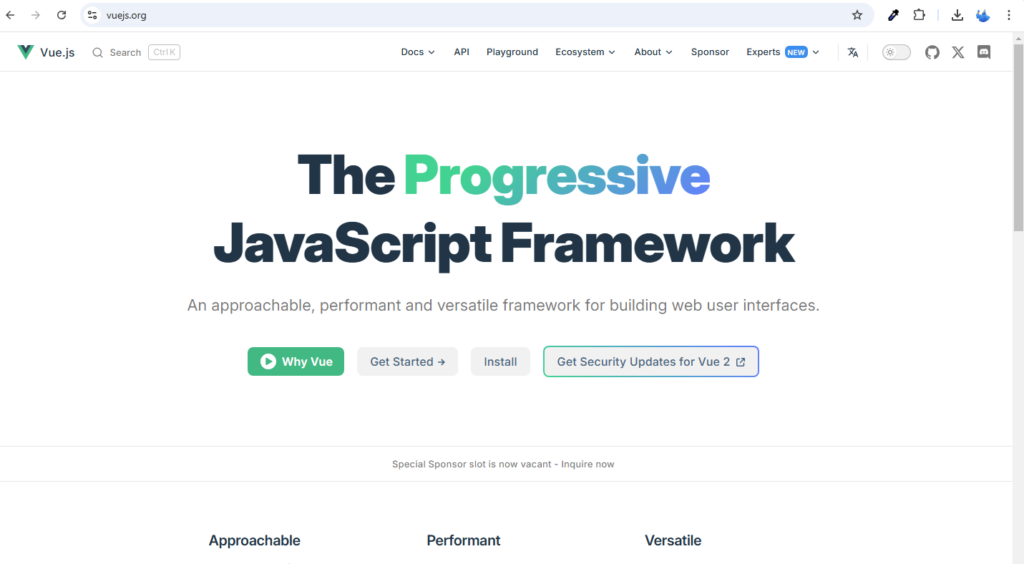Click the word Progressive in headline
The width and height of the screenshot is (1024, 564).
[x=557, y=178]
